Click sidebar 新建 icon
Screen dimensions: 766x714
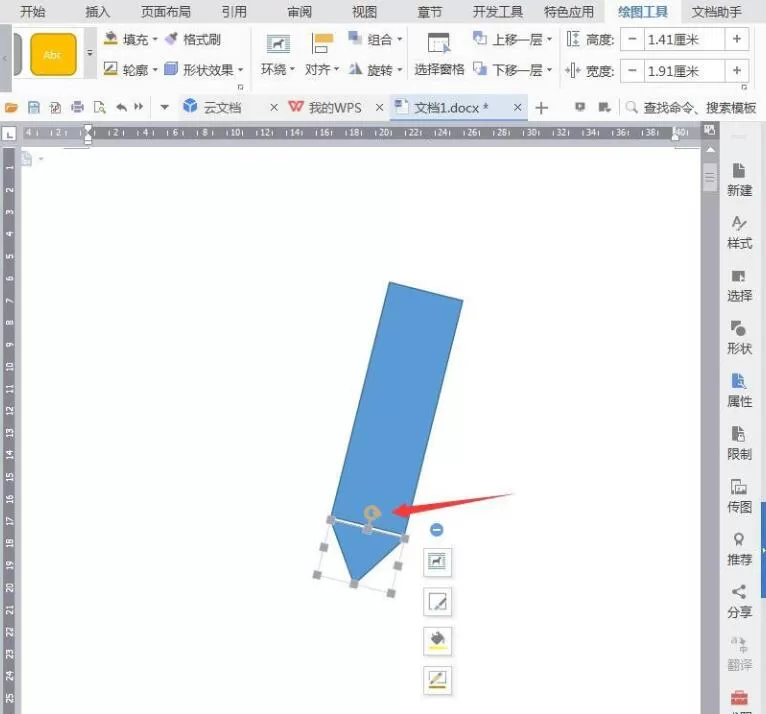(739, 180)
